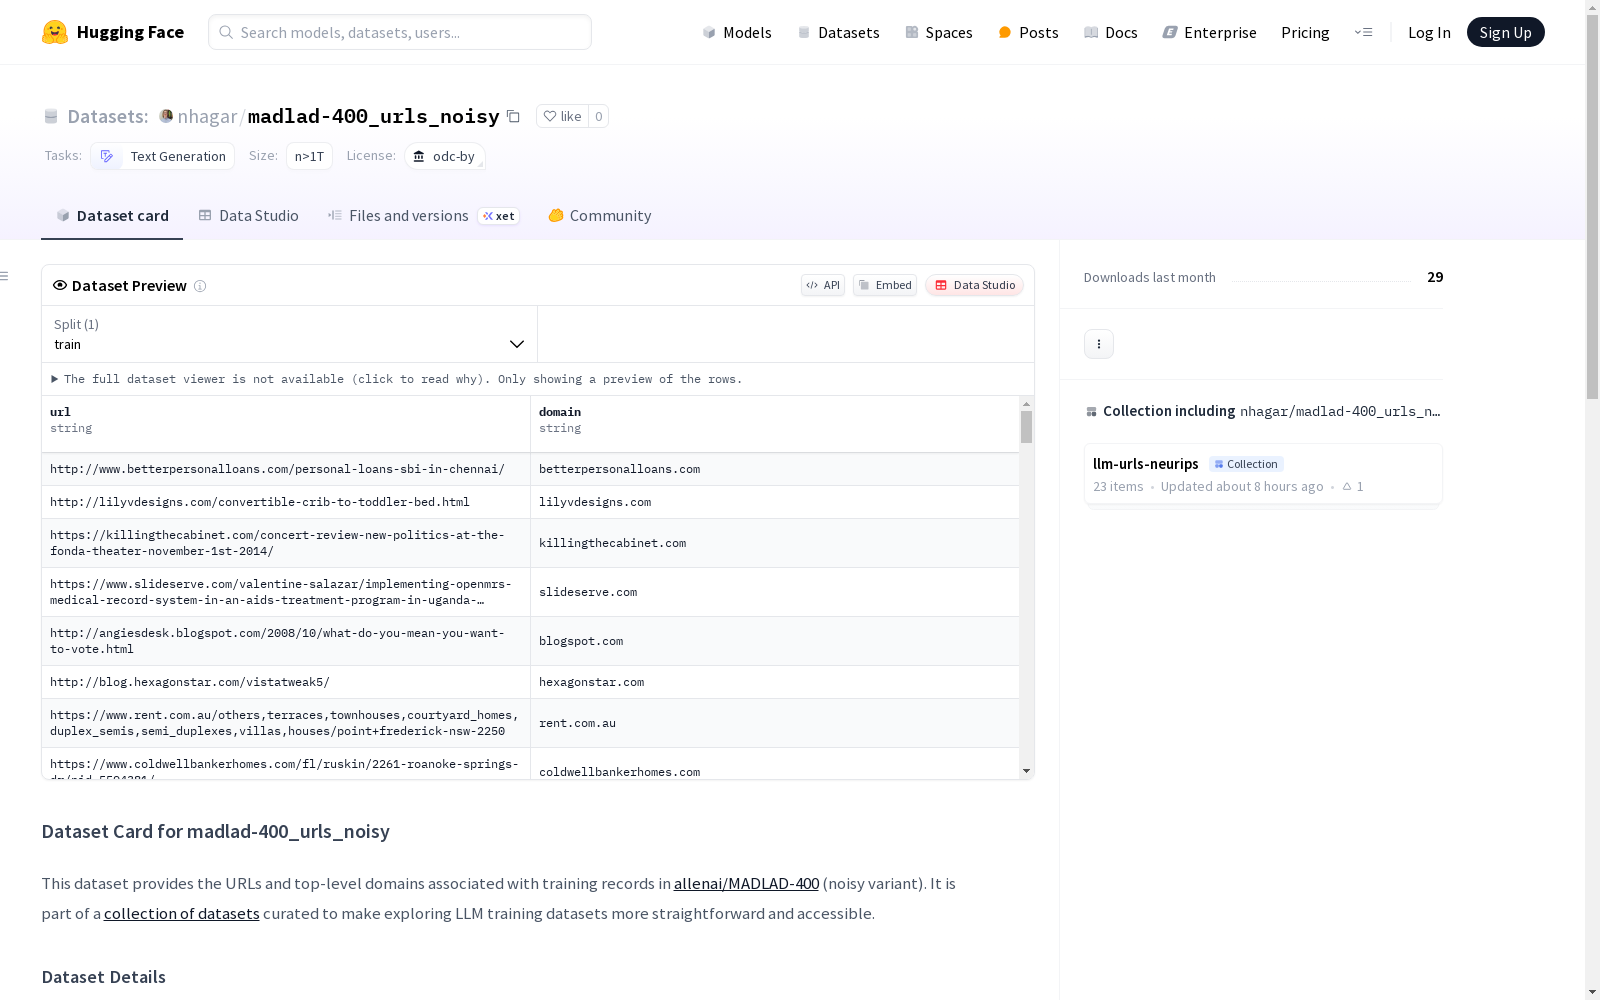
Task: Open Data Studio from the preview header
Action: (x=974, y=285)
